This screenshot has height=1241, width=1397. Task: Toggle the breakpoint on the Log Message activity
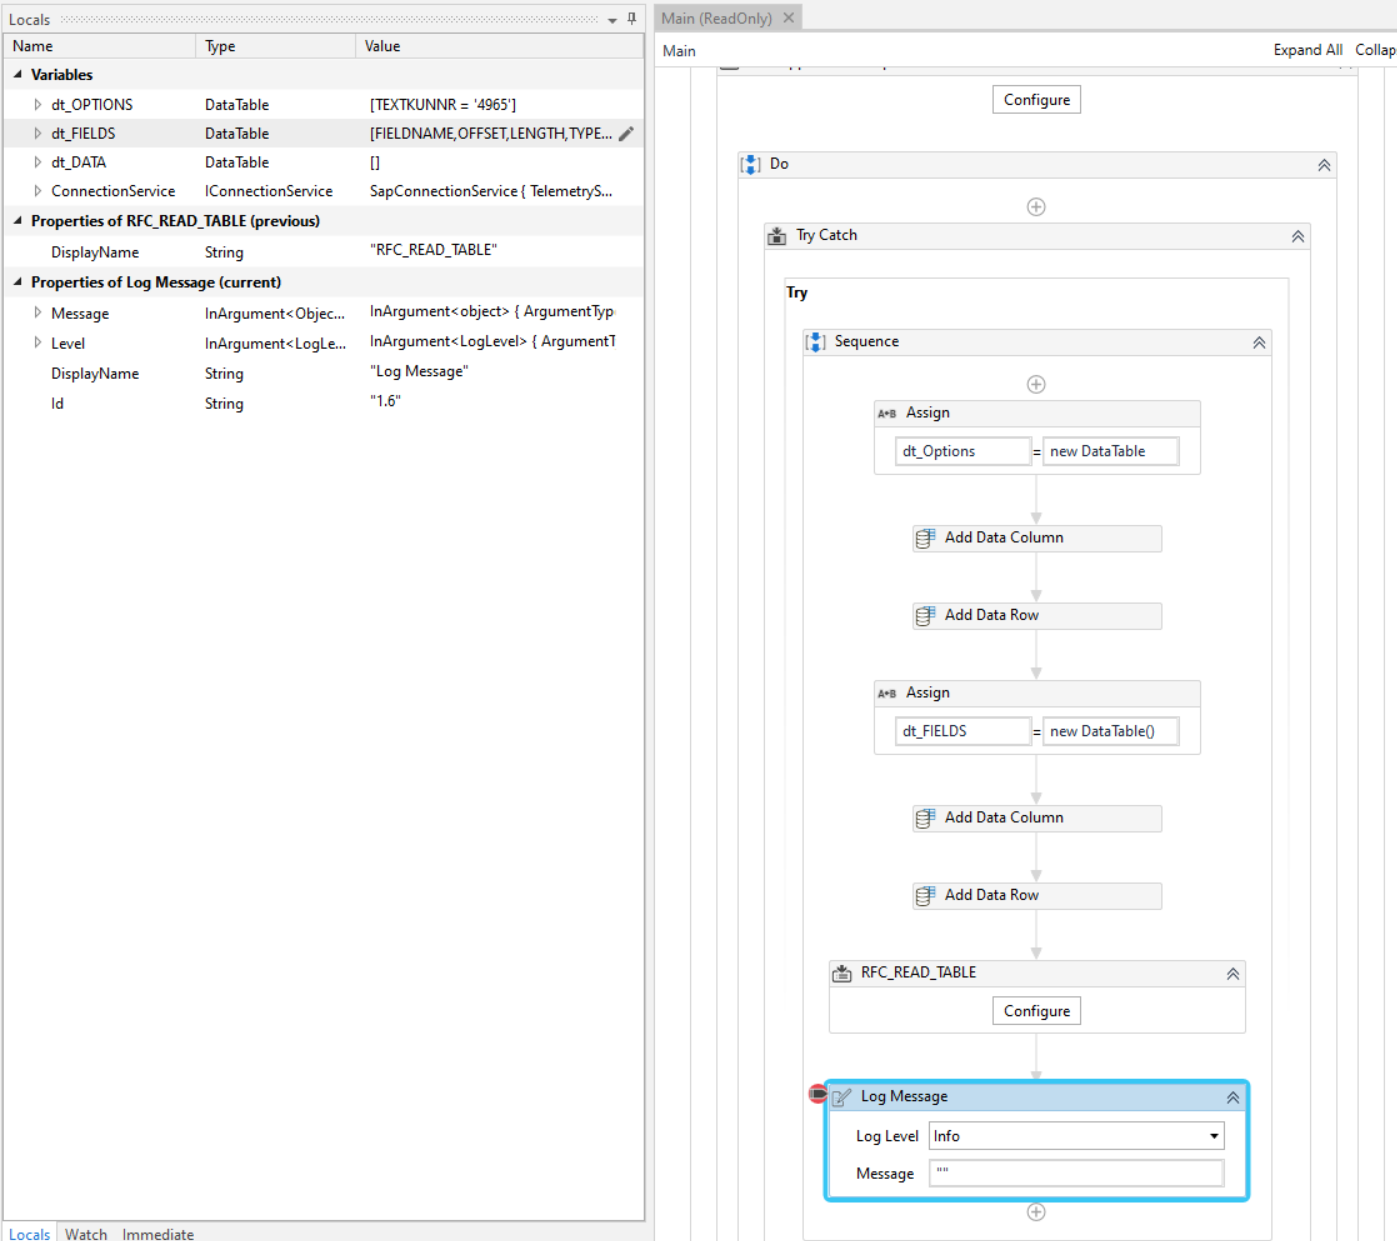(x=816, y=1095)
